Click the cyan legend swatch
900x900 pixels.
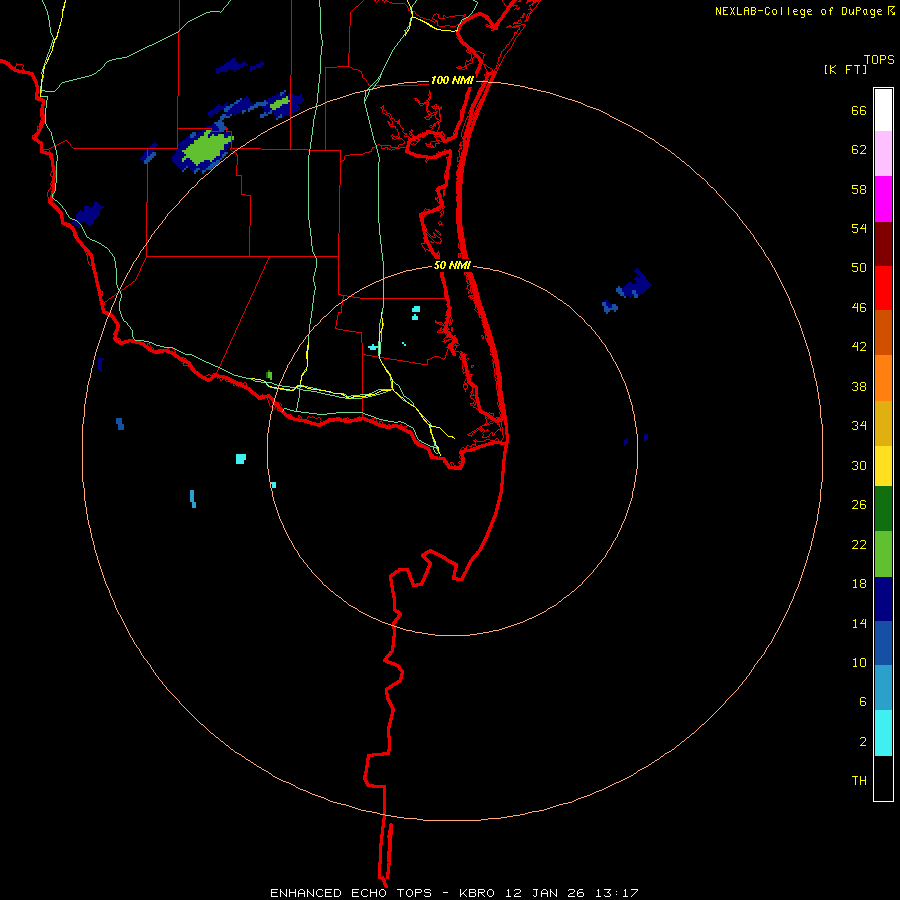tap(883, 733)
